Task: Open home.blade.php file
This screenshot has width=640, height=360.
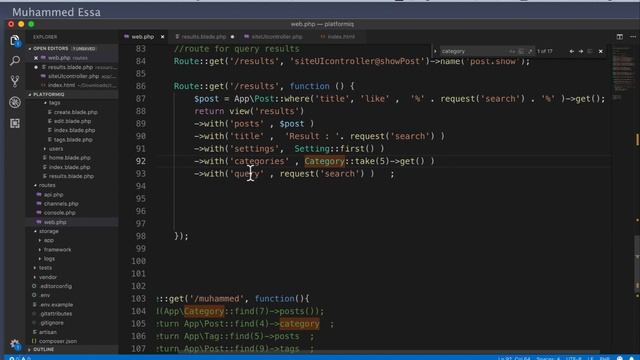Action: point(69,158)
